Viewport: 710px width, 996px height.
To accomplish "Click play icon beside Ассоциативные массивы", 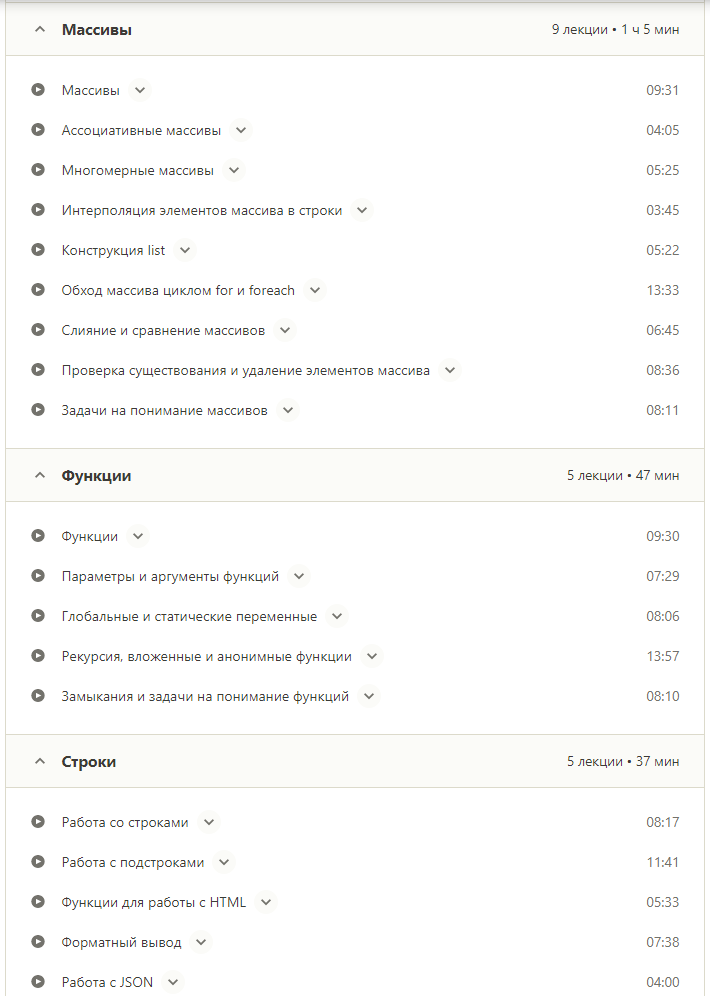I will [38, 130].
